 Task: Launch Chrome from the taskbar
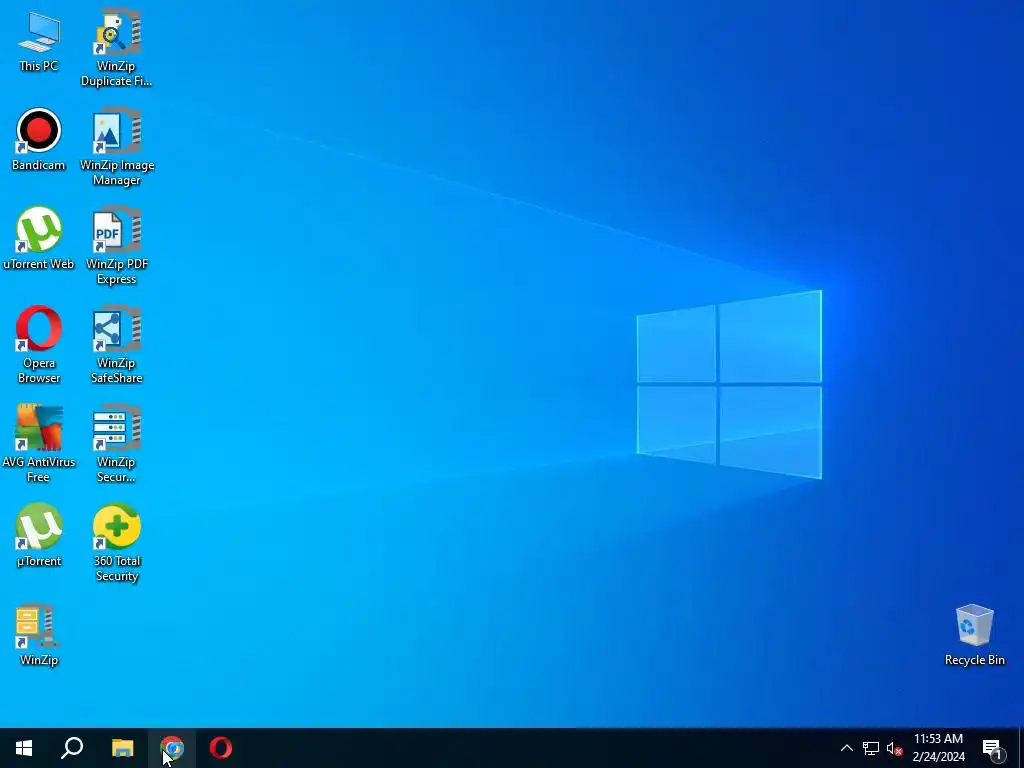(172, 748)
